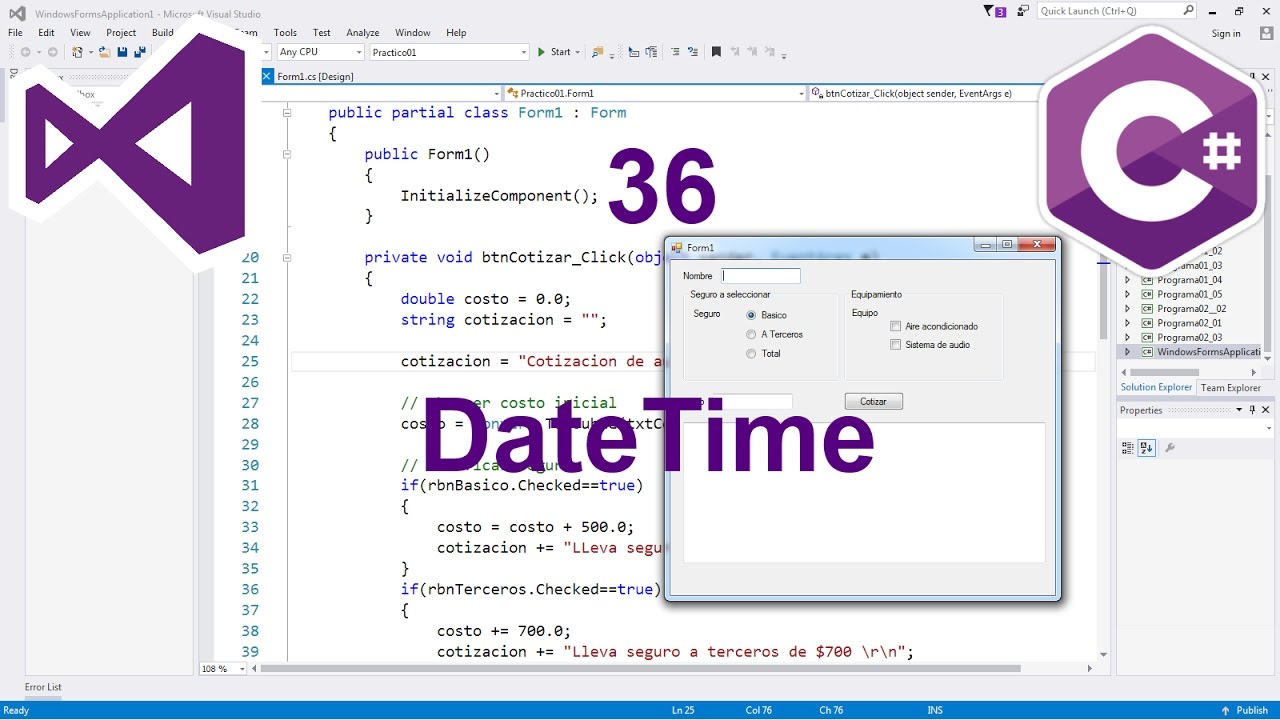This screenshot has width=1280, height=720.
Task: Close the Properties panel
Action: [x=1265, y=410]
